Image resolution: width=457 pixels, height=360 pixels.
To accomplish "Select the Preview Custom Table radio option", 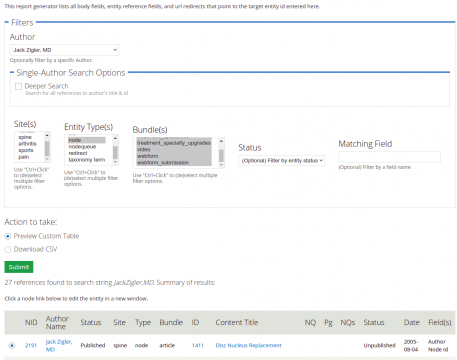I will pos(8,236).
